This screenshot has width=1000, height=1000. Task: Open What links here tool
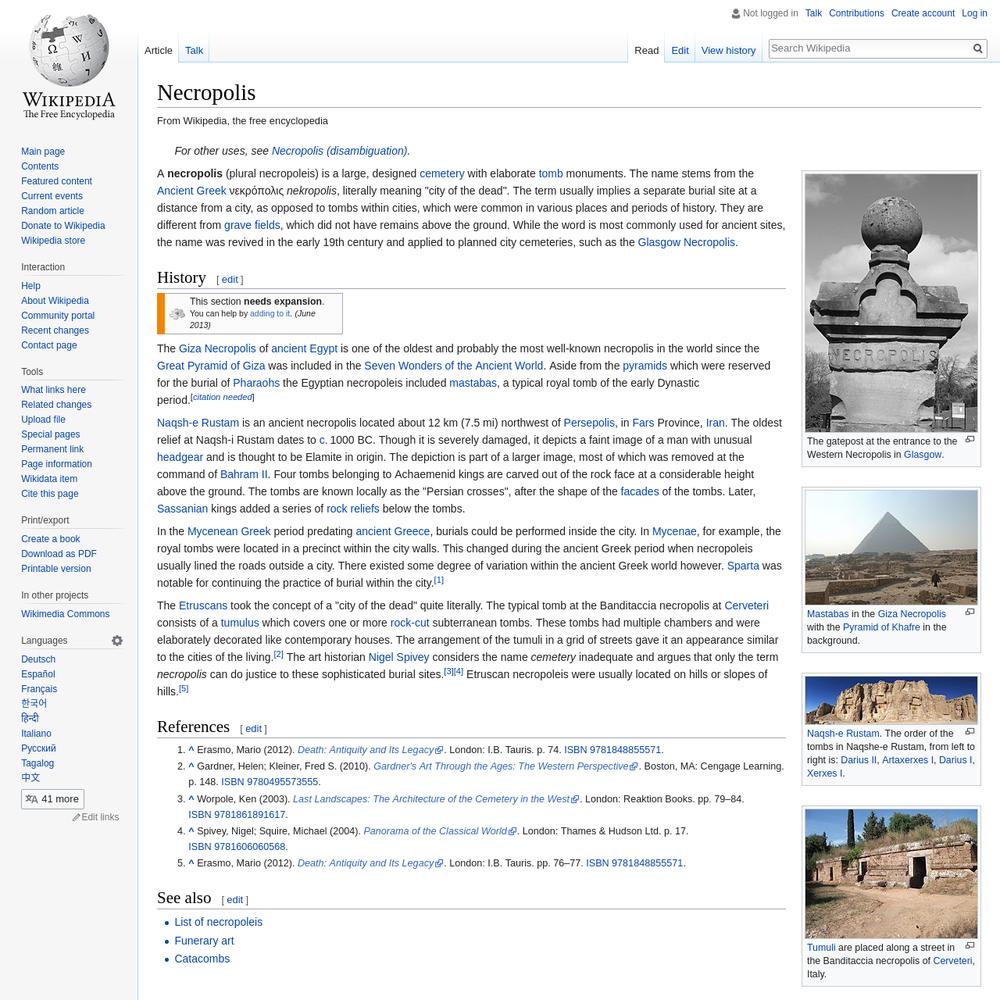(x=53, y=390)
